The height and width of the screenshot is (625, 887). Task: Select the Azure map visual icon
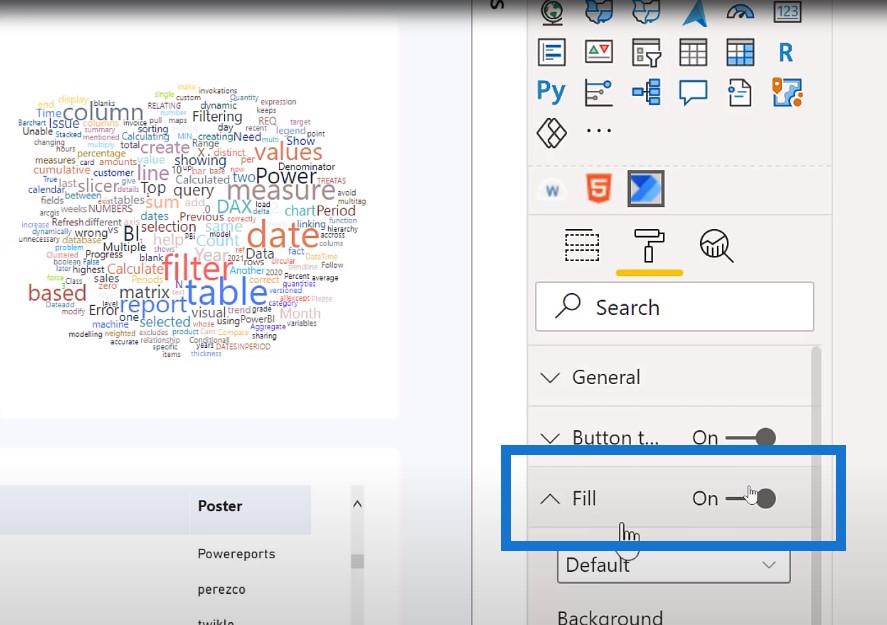coord(694,12)
